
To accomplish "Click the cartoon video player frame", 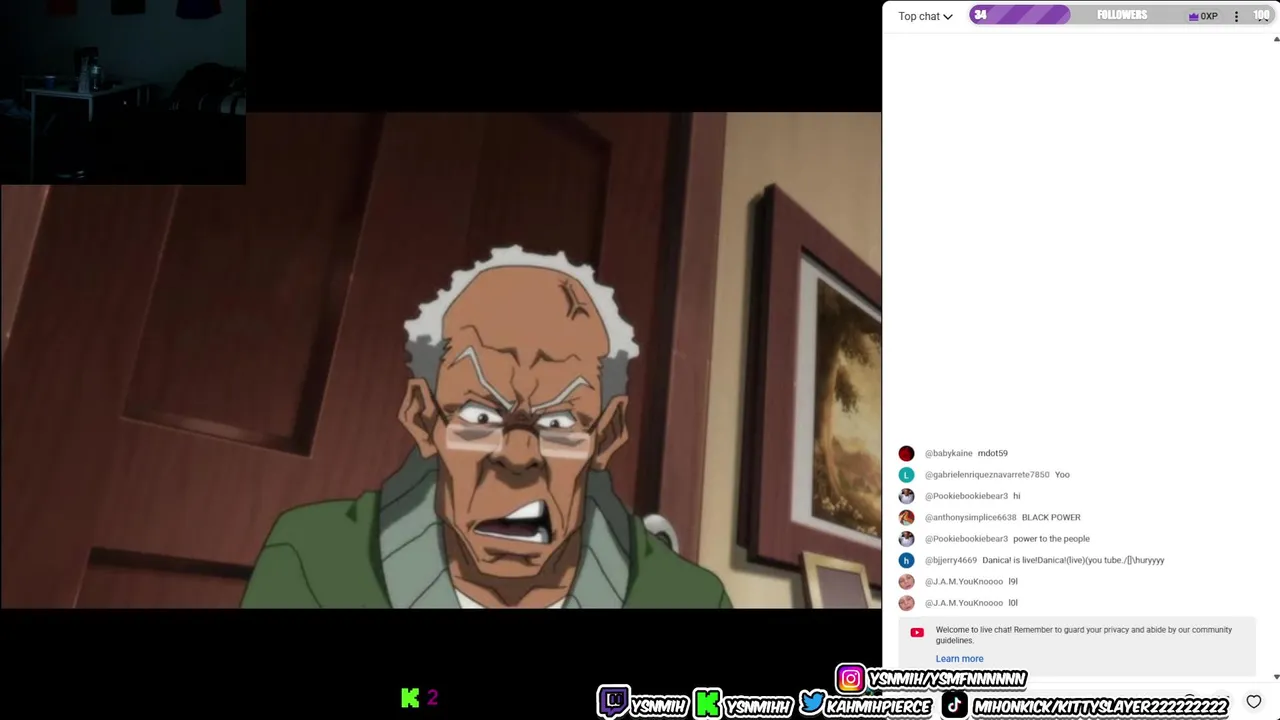I will pyautogui.click(x=440, y=360).
